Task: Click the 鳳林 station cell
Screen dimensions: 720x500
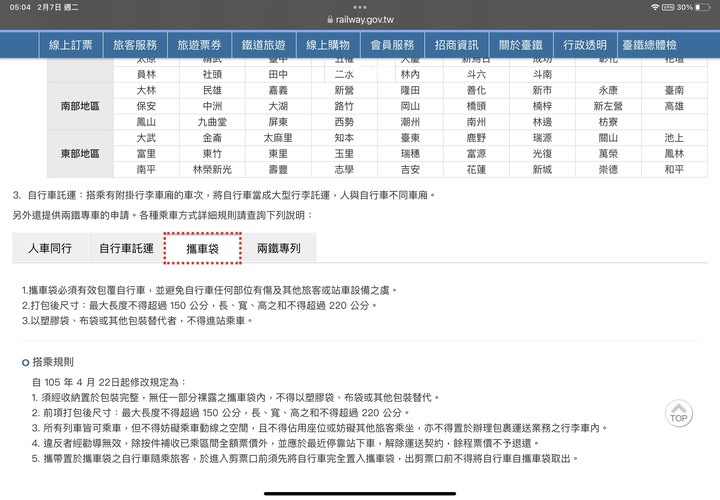Action: point(674,154)
